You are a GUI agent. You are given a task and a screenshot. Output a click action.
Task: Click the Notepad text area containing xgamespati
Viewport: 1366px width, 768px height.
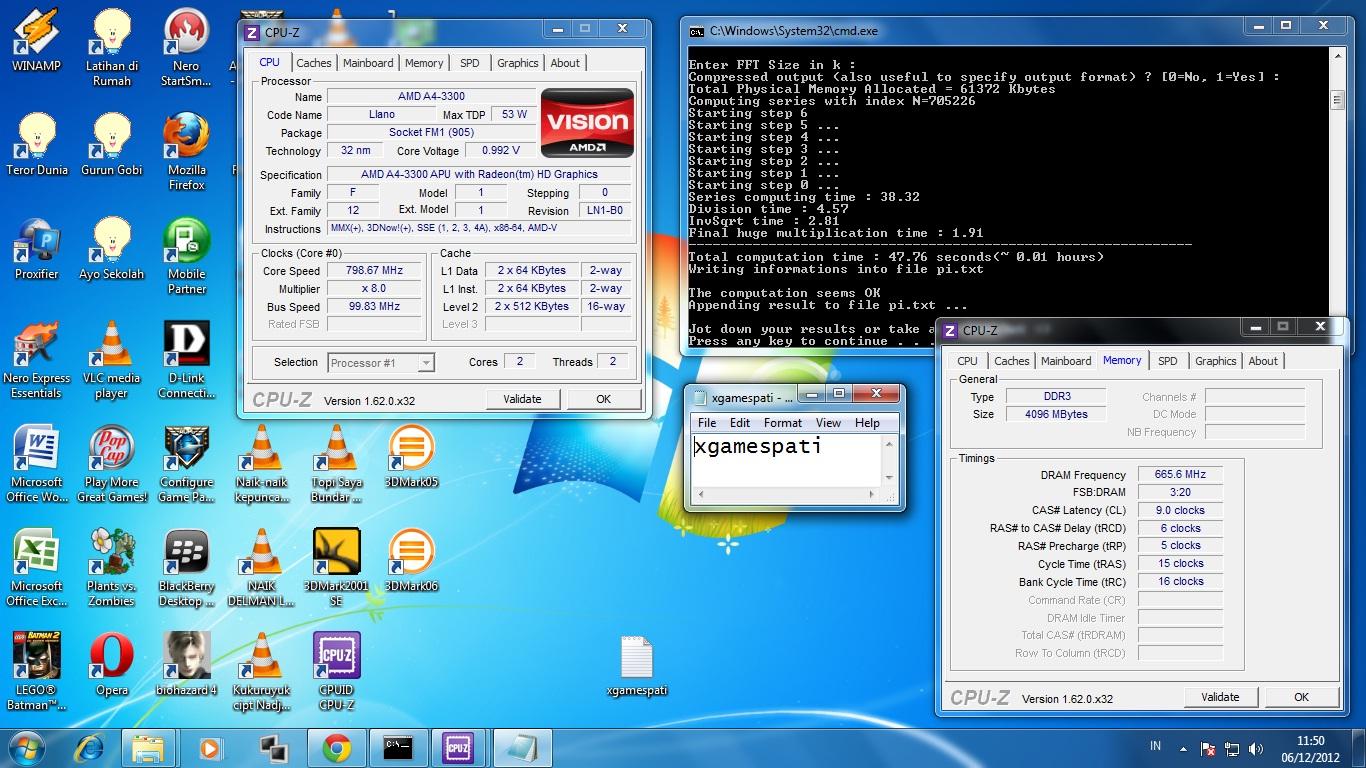[x=786, y=461]
